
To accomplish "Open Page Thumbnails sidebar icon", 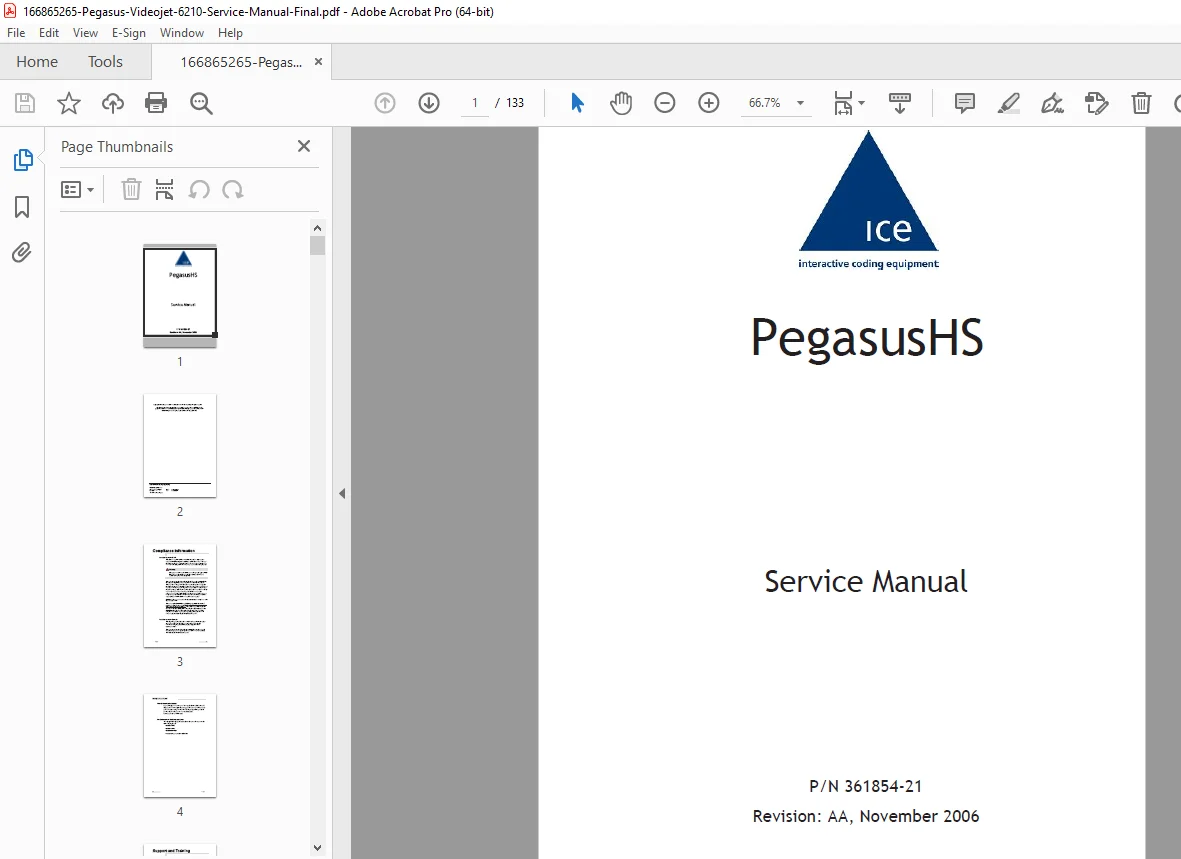I will pos(23,160).
